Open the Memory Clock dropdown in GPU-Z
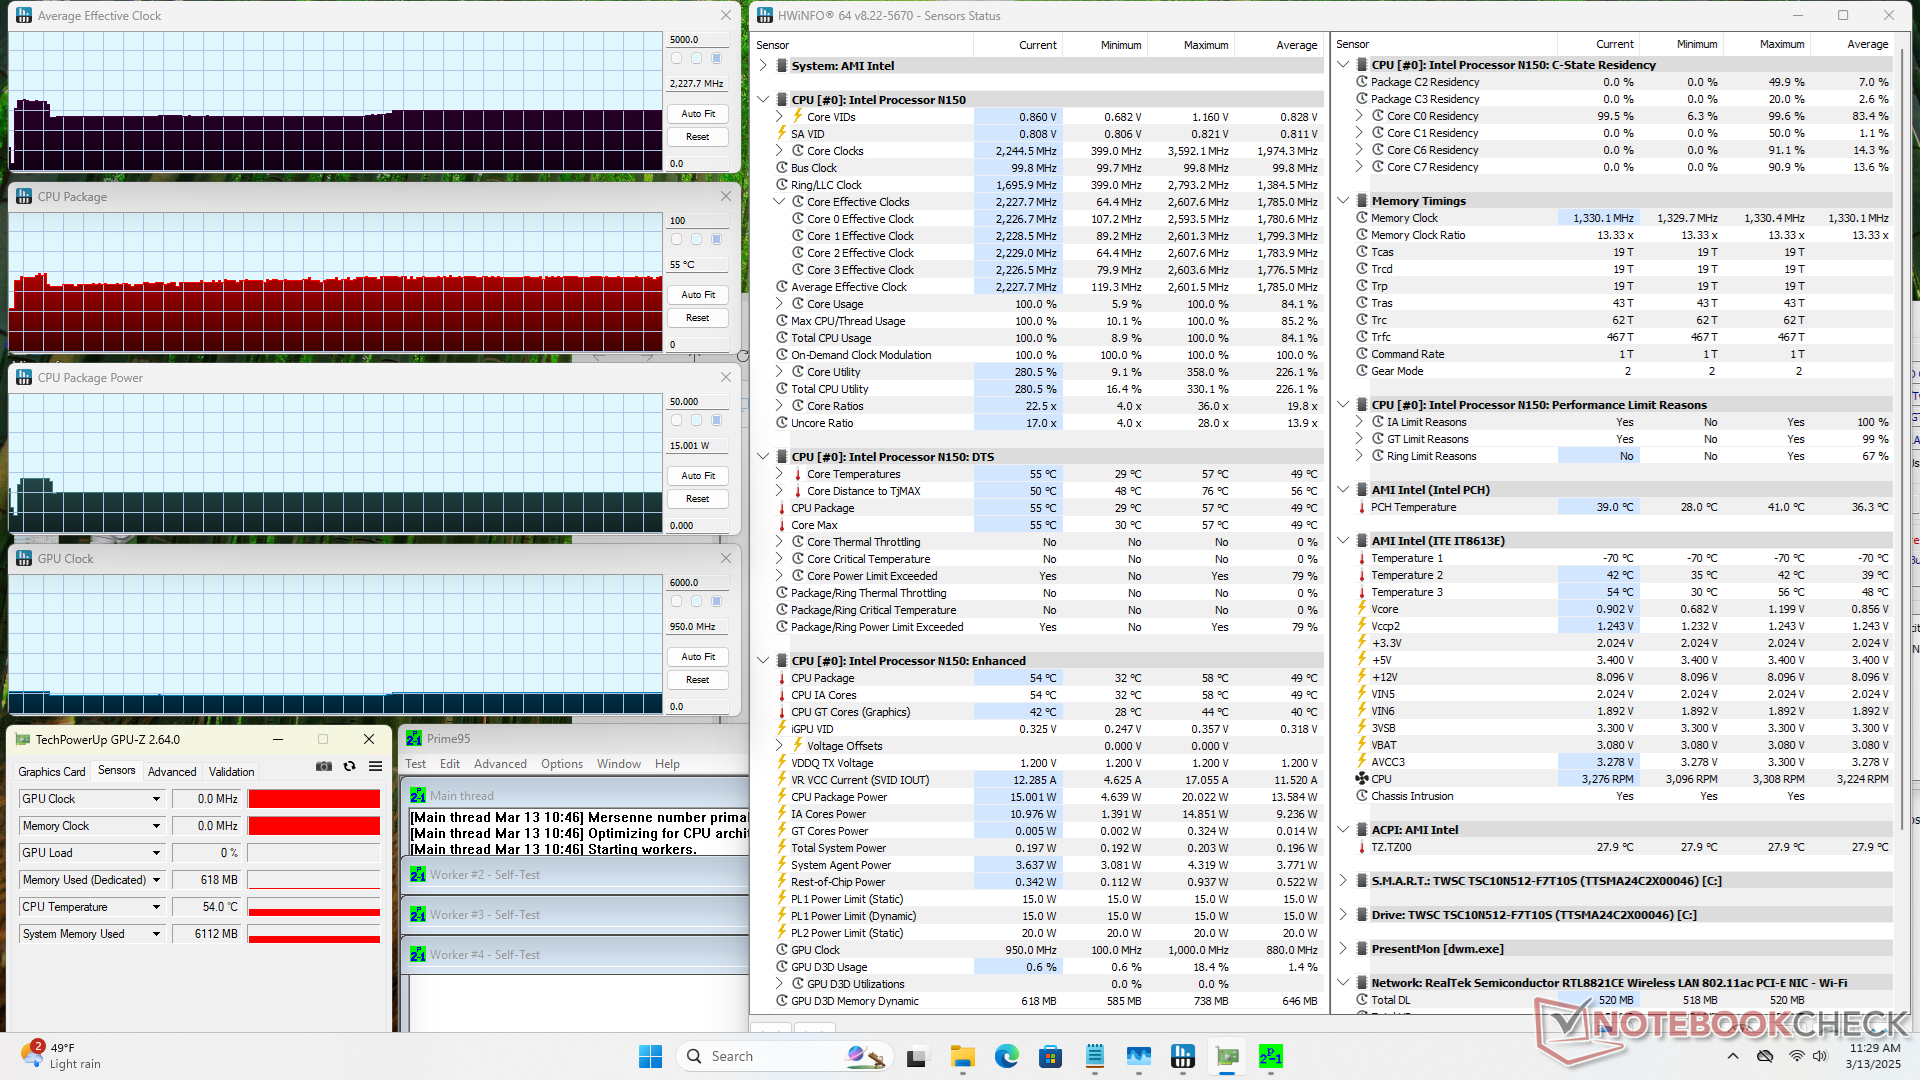Screen dimensions: 1920x1080 tap(156, 826)
